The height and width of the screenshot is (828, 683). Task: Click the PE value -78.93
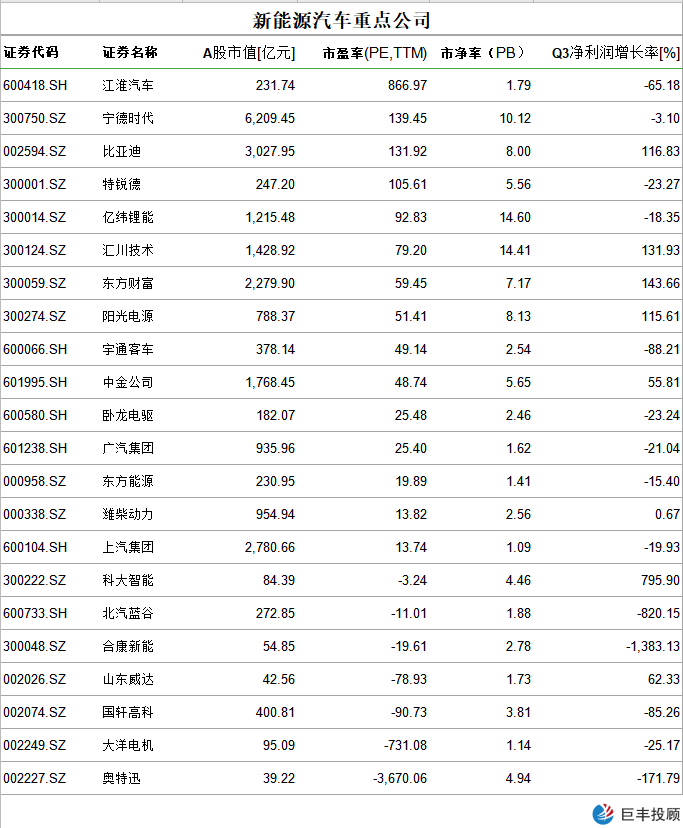tap(409, 680)
